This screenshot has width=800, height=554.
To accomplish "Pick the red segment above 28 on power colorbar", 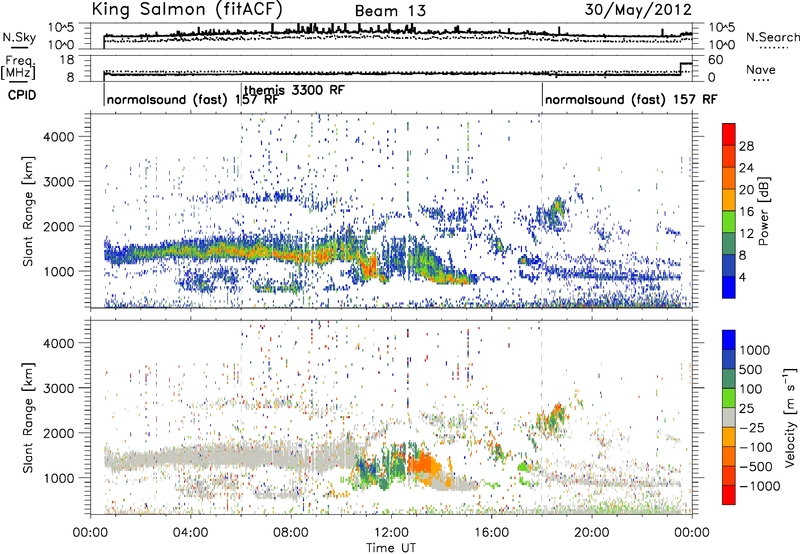I will pyautogui.click(x=729, y=135).
